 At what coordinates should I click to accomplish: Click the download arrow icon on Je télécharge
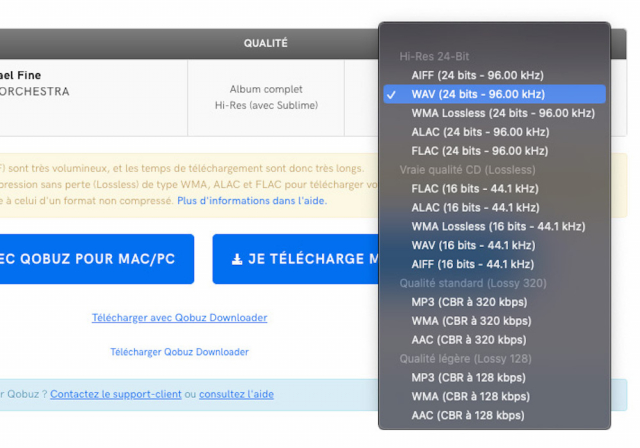(237, 259)
